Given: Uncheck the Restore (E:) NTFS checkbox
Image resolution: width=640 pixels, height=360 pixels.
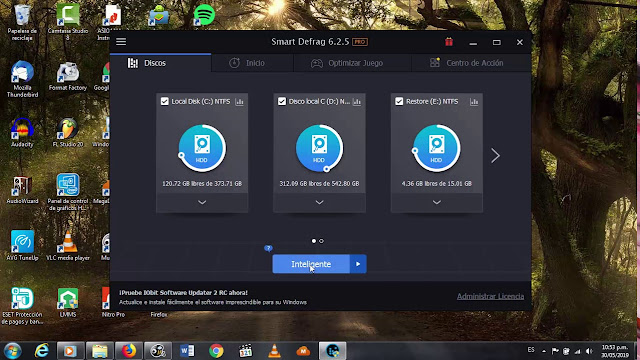Looking at the screenshot, I should click(x=399, y=101).
